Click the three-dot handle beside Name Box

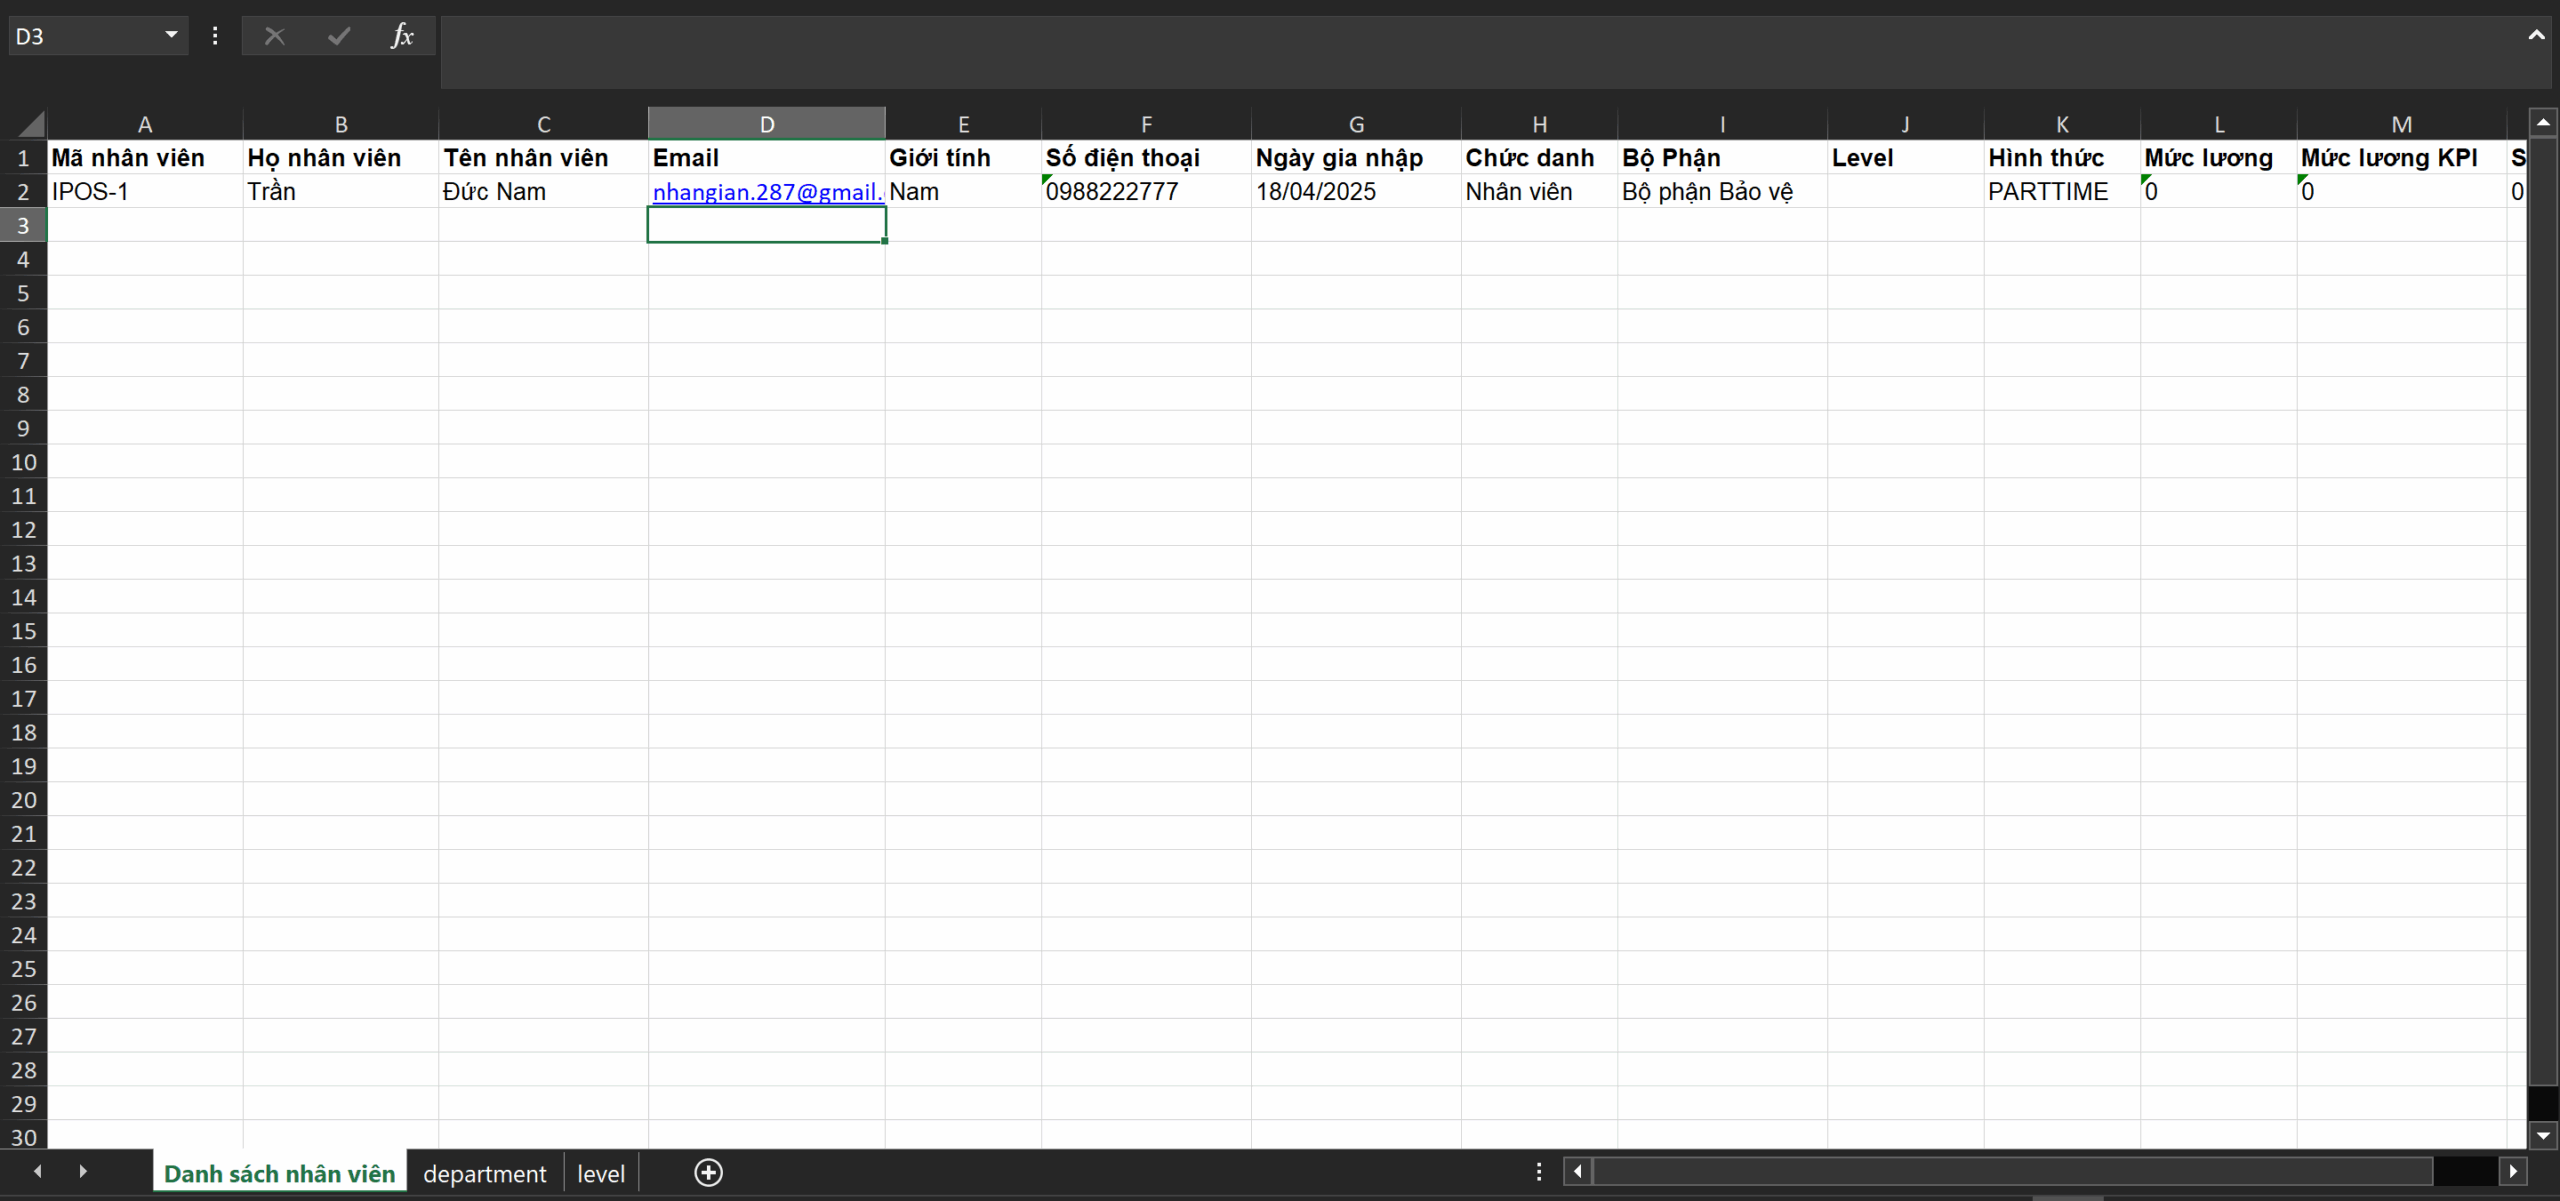[215, 37]
